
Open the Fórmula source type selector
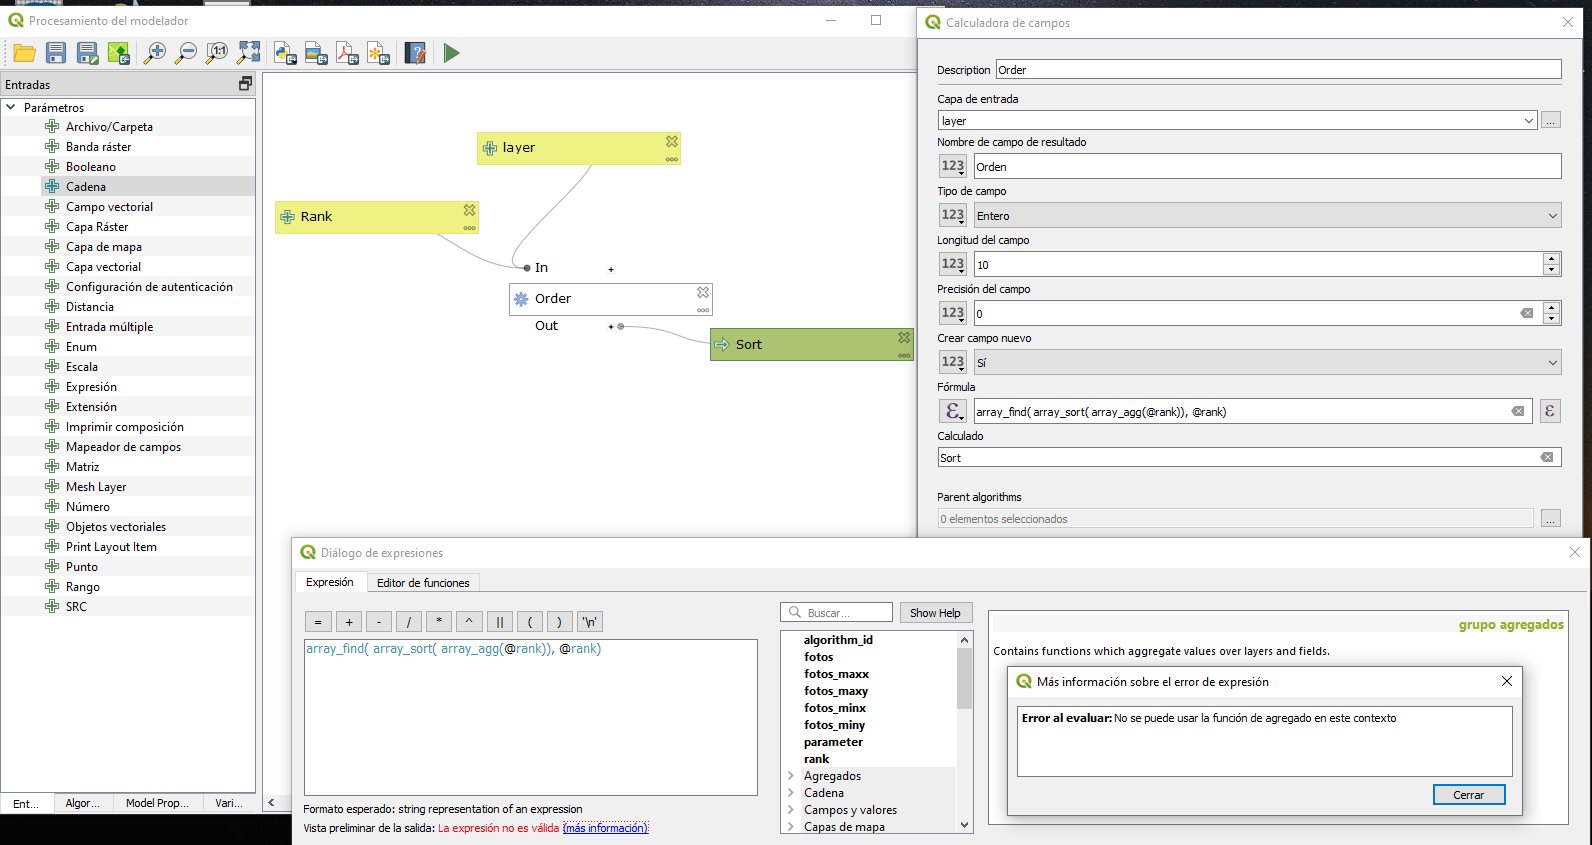click(953, 411)
